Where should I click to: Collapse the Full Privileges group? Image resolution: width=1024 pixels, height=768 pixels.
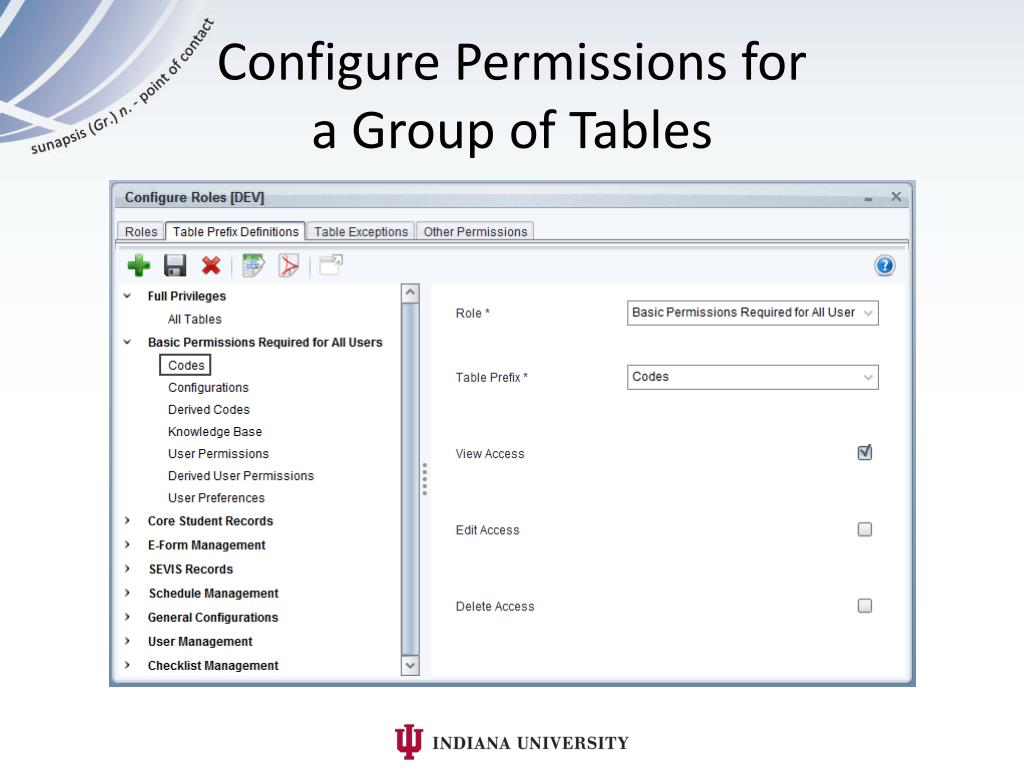point(127,296)
